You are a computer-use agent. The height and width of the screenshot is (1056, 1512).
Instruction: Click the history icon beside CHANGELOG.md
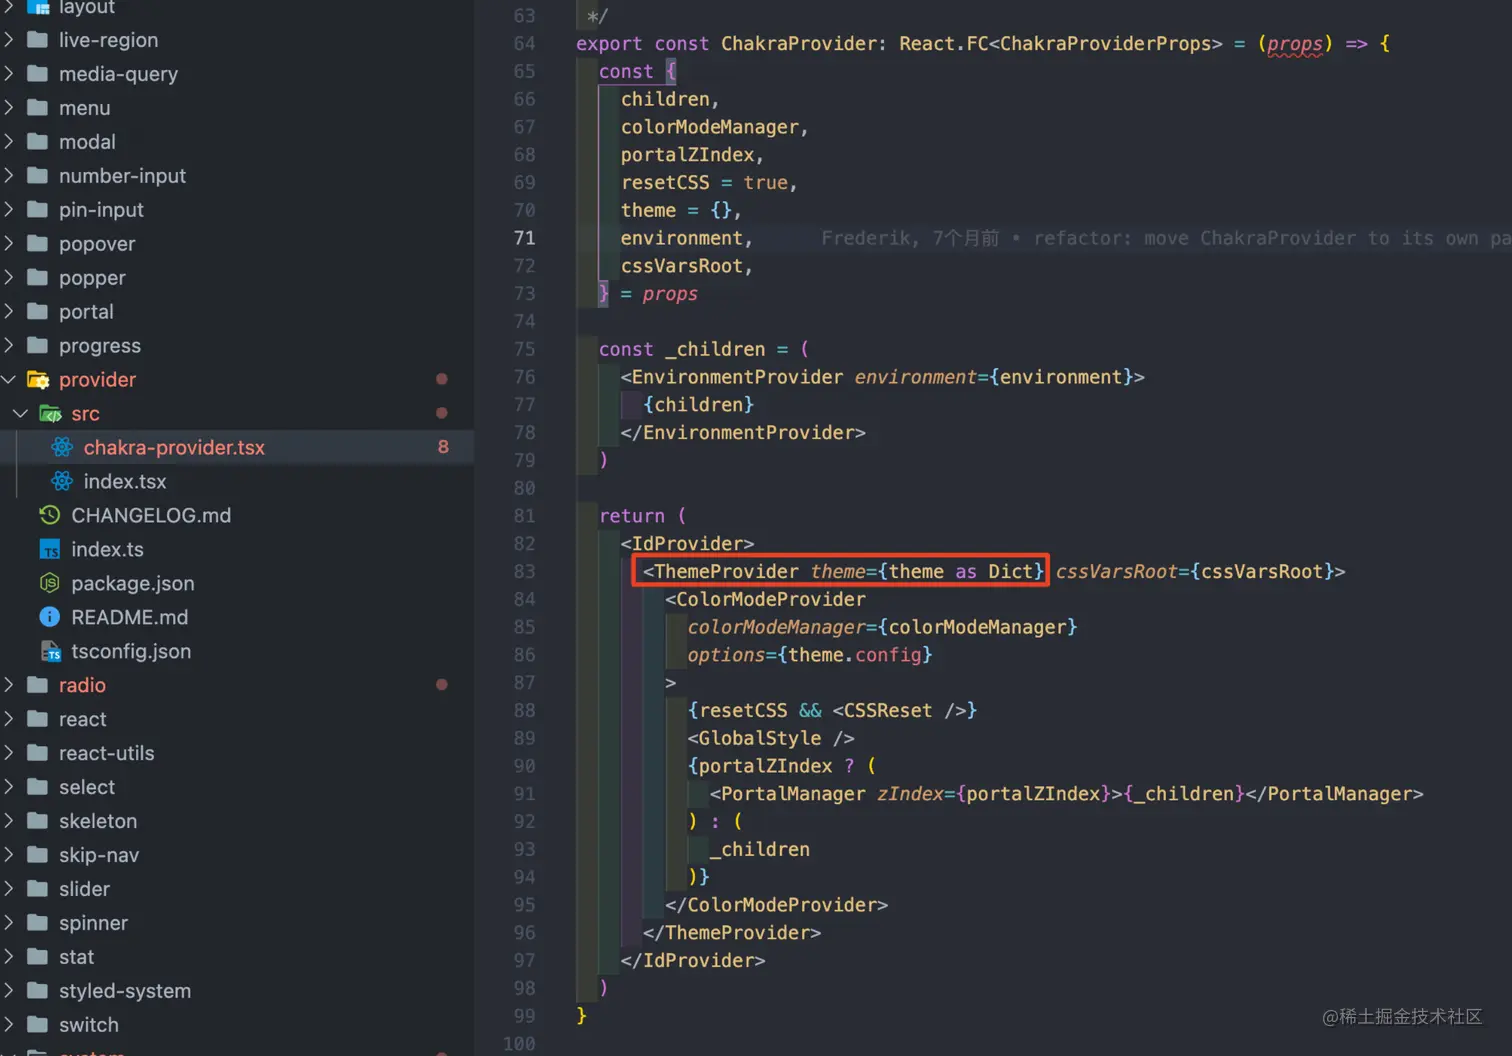(50, 516)
